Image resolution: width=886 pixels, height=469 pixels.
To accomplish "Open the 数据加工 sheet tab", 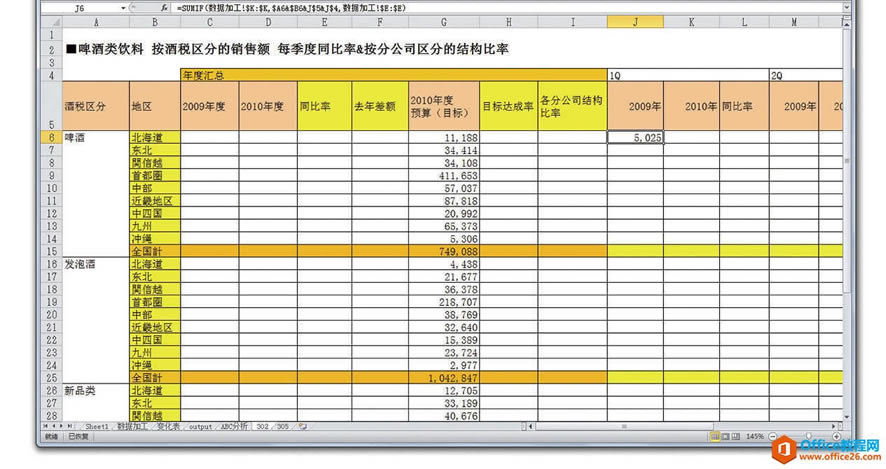I will (x=132, y=427).
